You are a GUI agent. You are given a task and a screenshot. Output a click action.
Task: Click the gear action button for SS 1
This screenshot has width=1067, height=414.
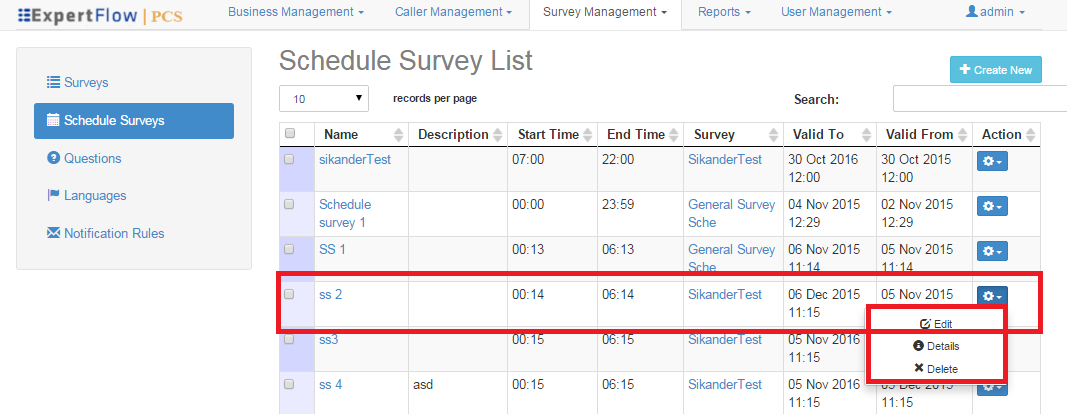(991, 250)
